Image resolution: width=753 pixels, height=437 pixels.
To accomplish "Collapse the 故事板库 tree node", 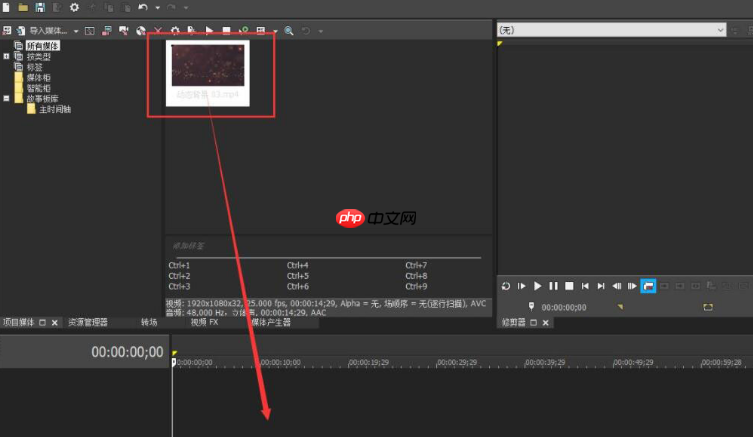I will pyautogui.click(x=7, y=98).
